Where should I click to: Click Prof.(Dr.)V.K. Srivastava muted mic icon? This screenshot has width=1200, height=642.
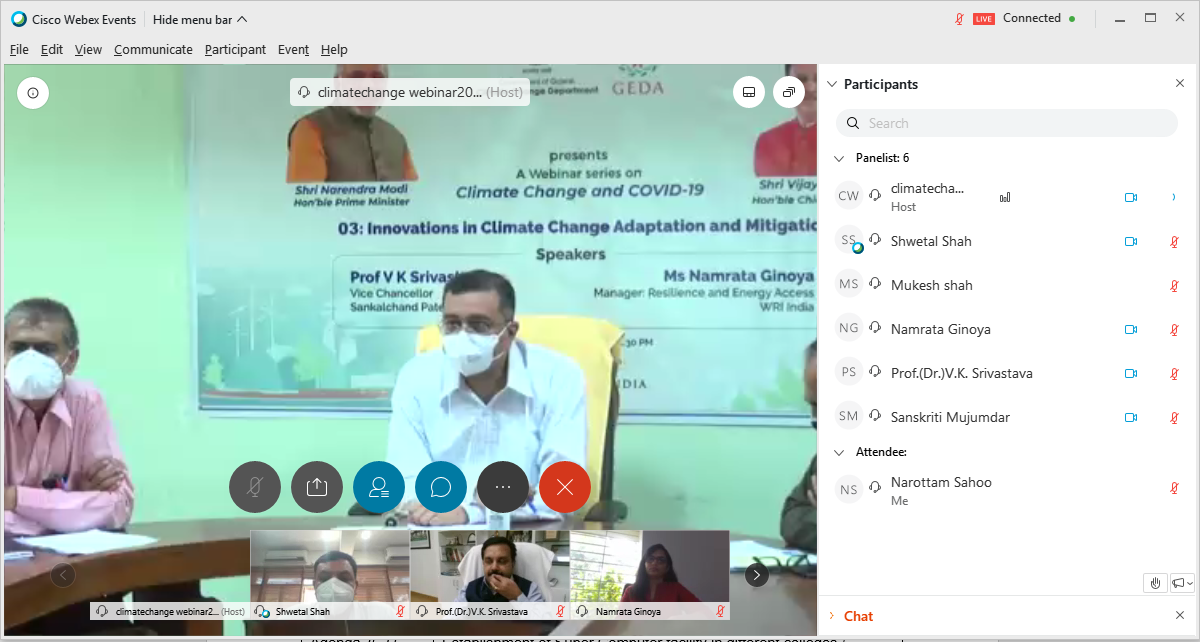coord(1175,373)
